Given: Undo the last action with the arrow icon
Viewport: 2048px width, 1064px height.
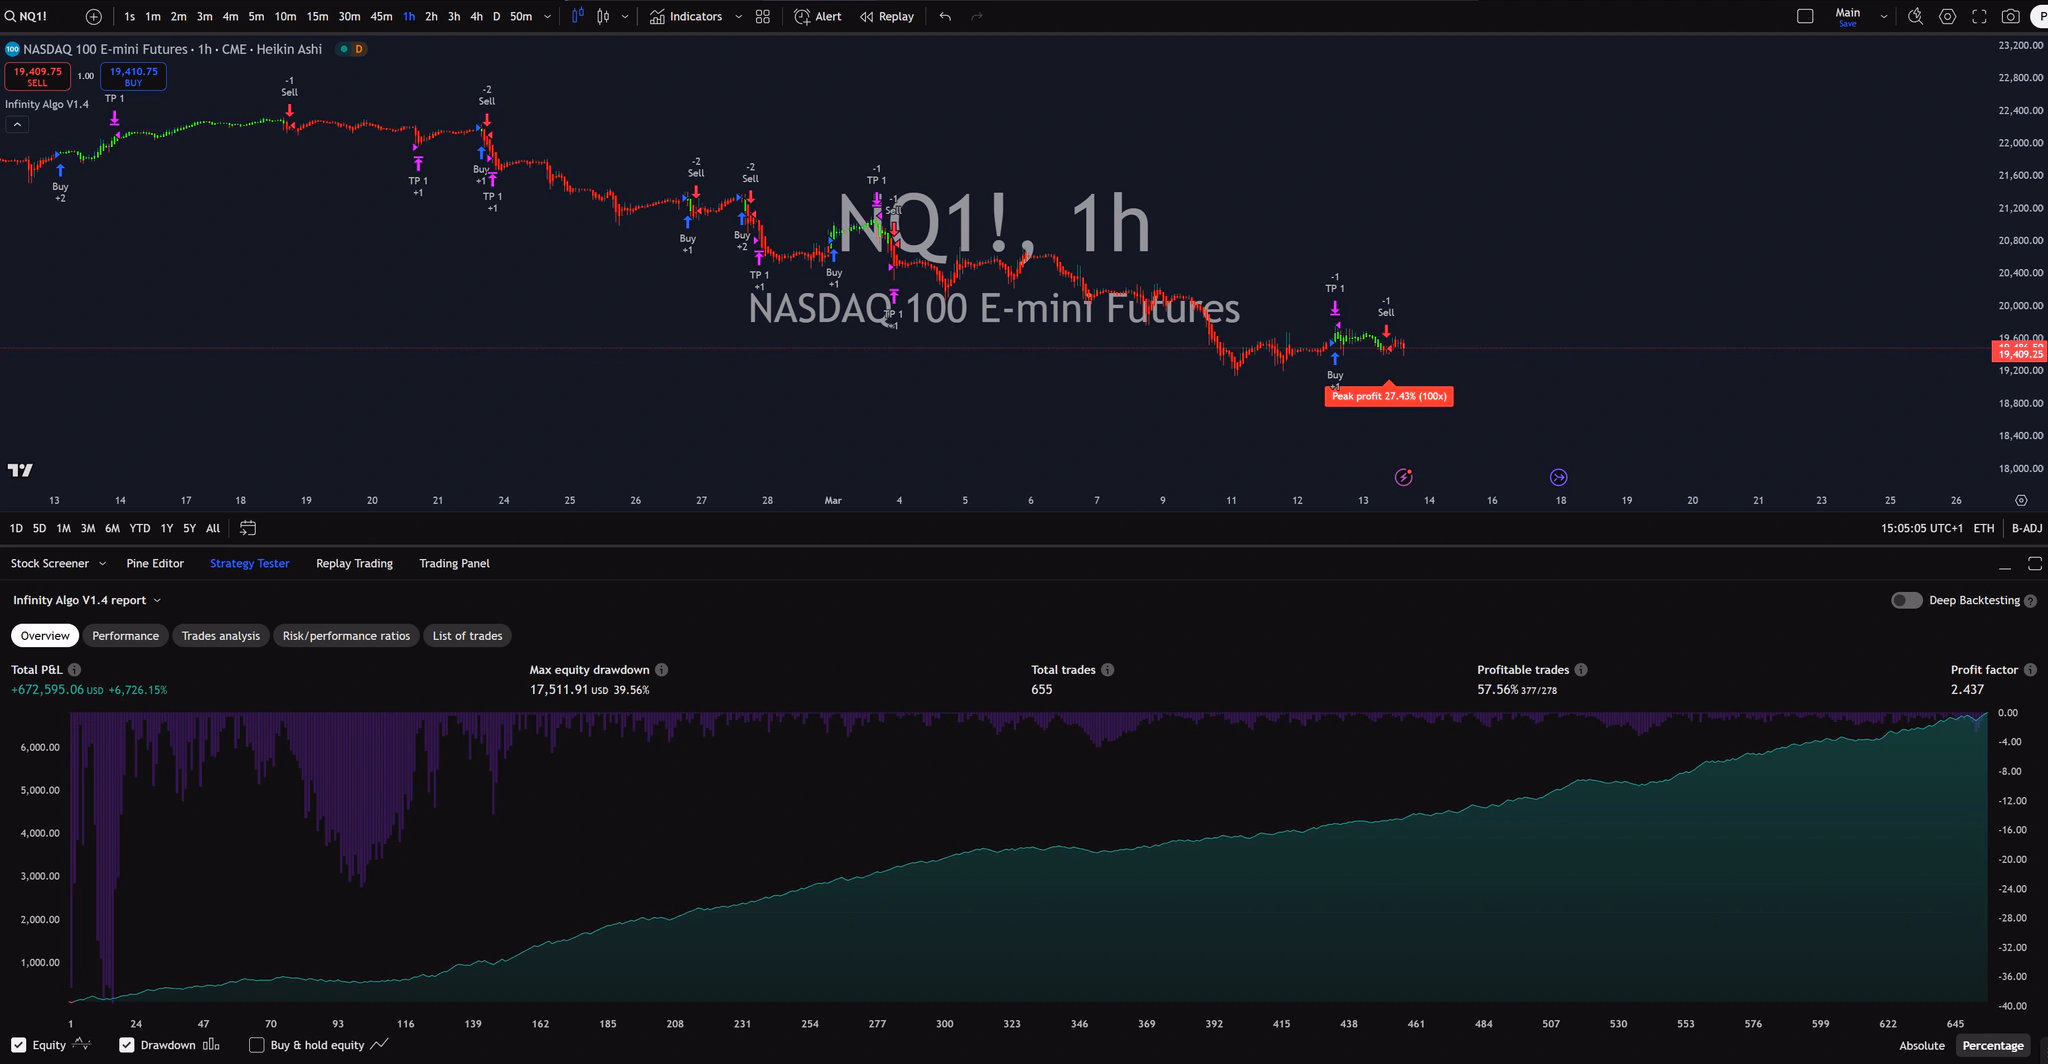Looking at the screenshot, I should pyautogui.click(x=943, y=16).
